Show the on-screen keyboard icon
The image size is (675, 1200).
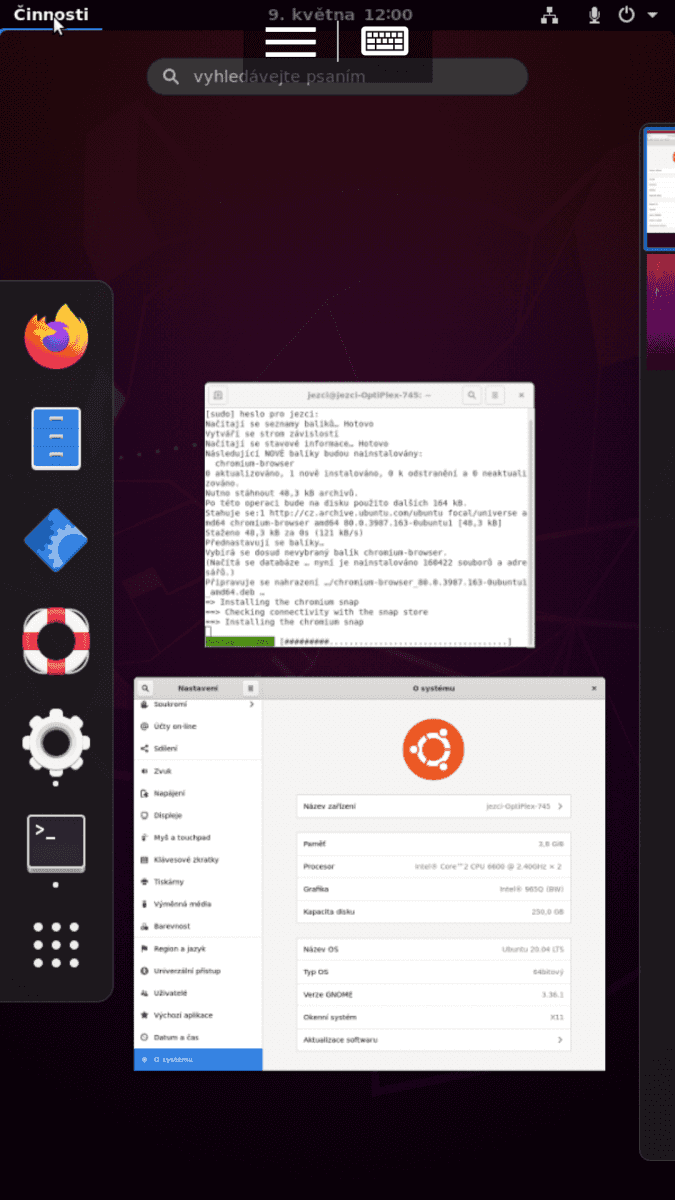coord(385,42)
